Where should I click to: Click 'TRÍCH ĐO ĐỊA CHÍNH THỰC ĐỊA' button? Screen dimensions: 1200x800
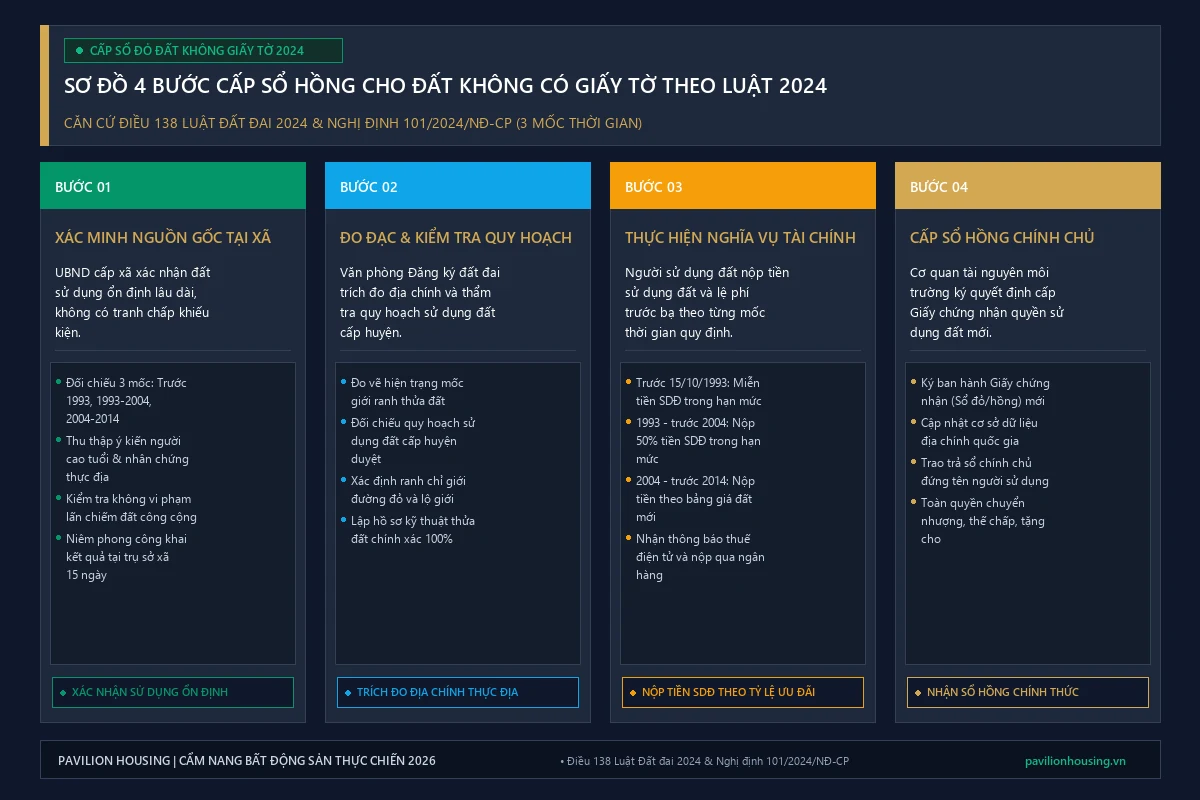point(458,692)
